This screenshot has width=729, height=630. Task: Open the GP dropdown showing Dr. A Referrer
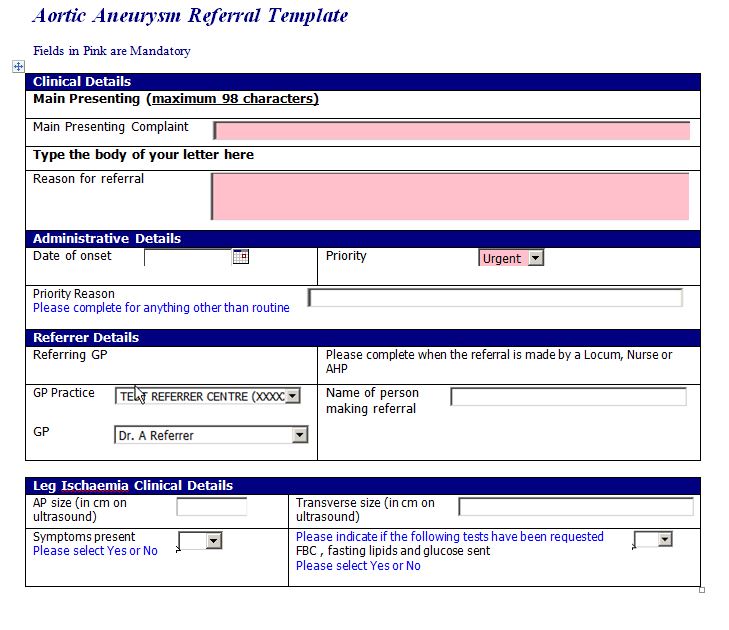coord(300,435)
